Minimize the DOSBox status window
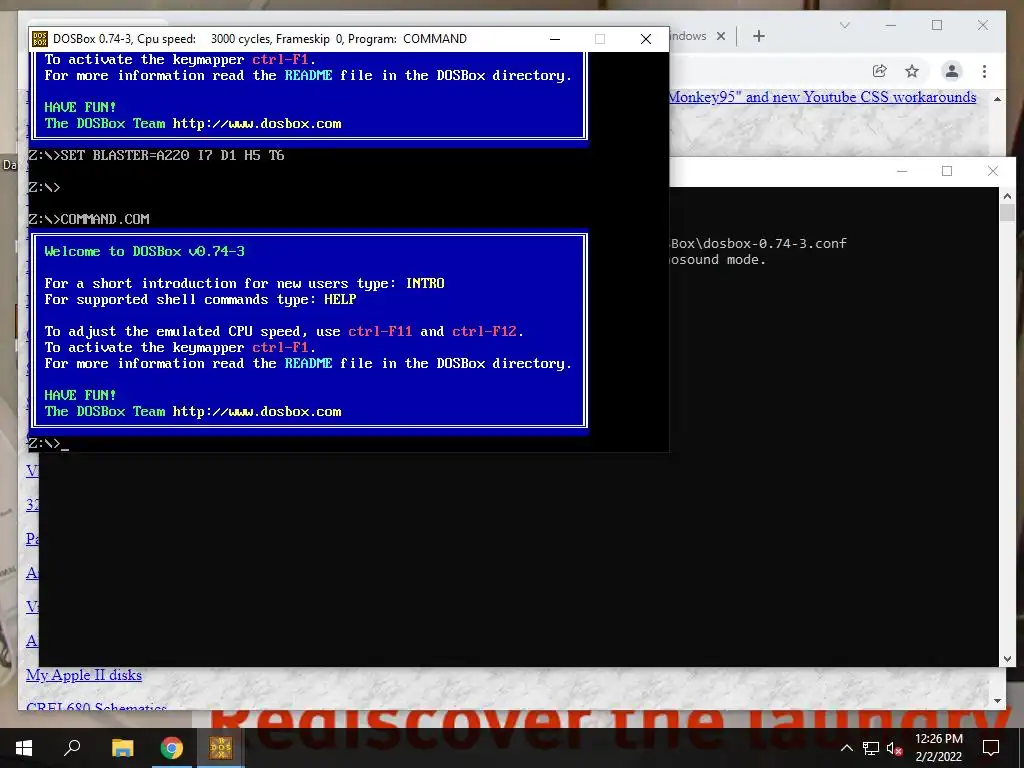 (902, 171)
